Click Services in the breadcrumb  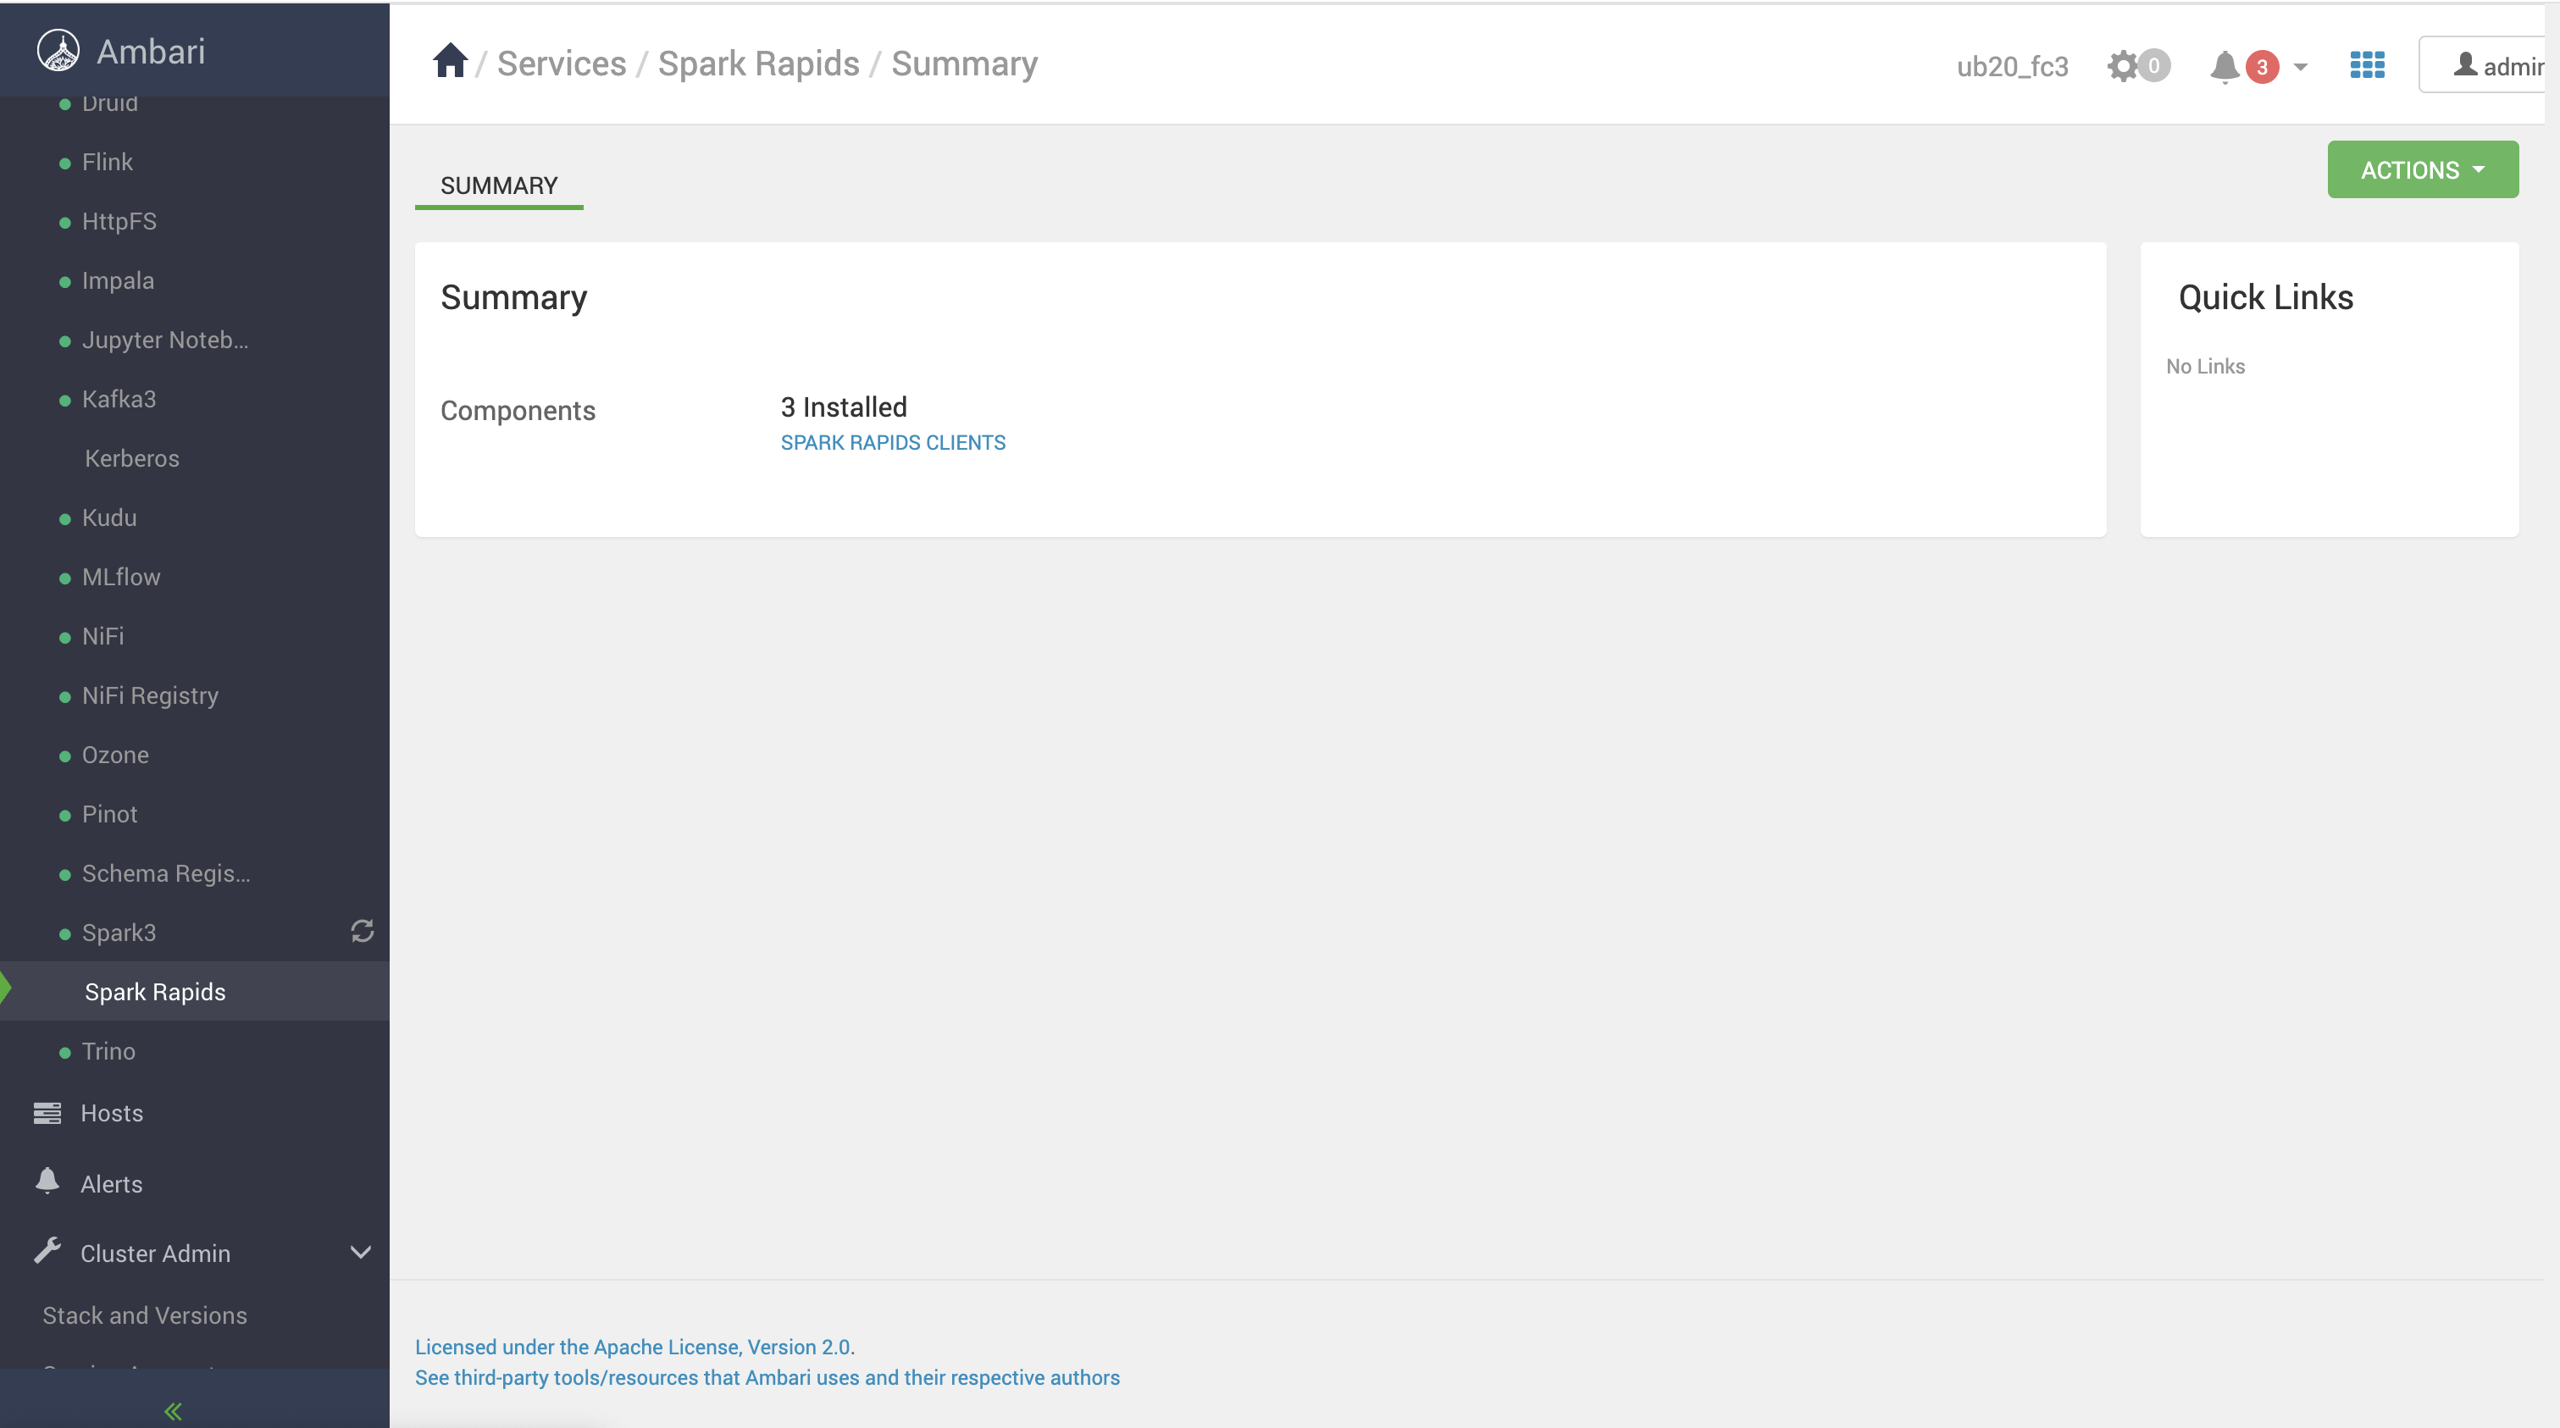[x=561, y=63]
